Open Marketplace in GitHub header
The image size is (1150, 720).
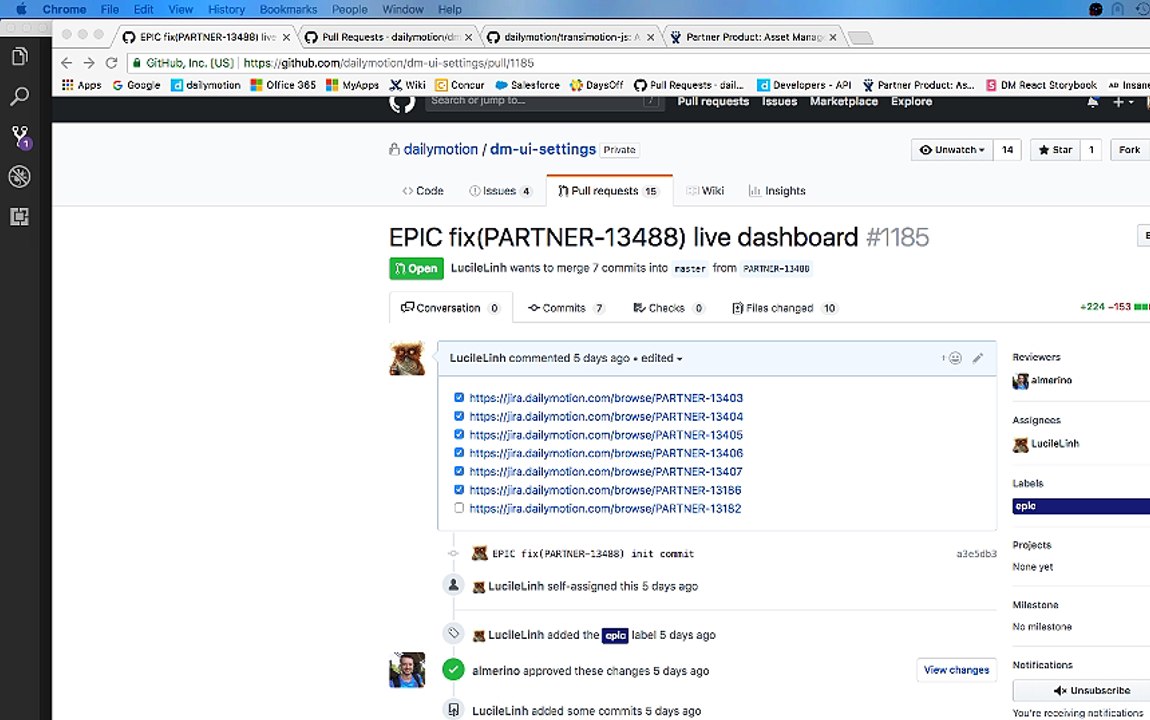(843, 101)
